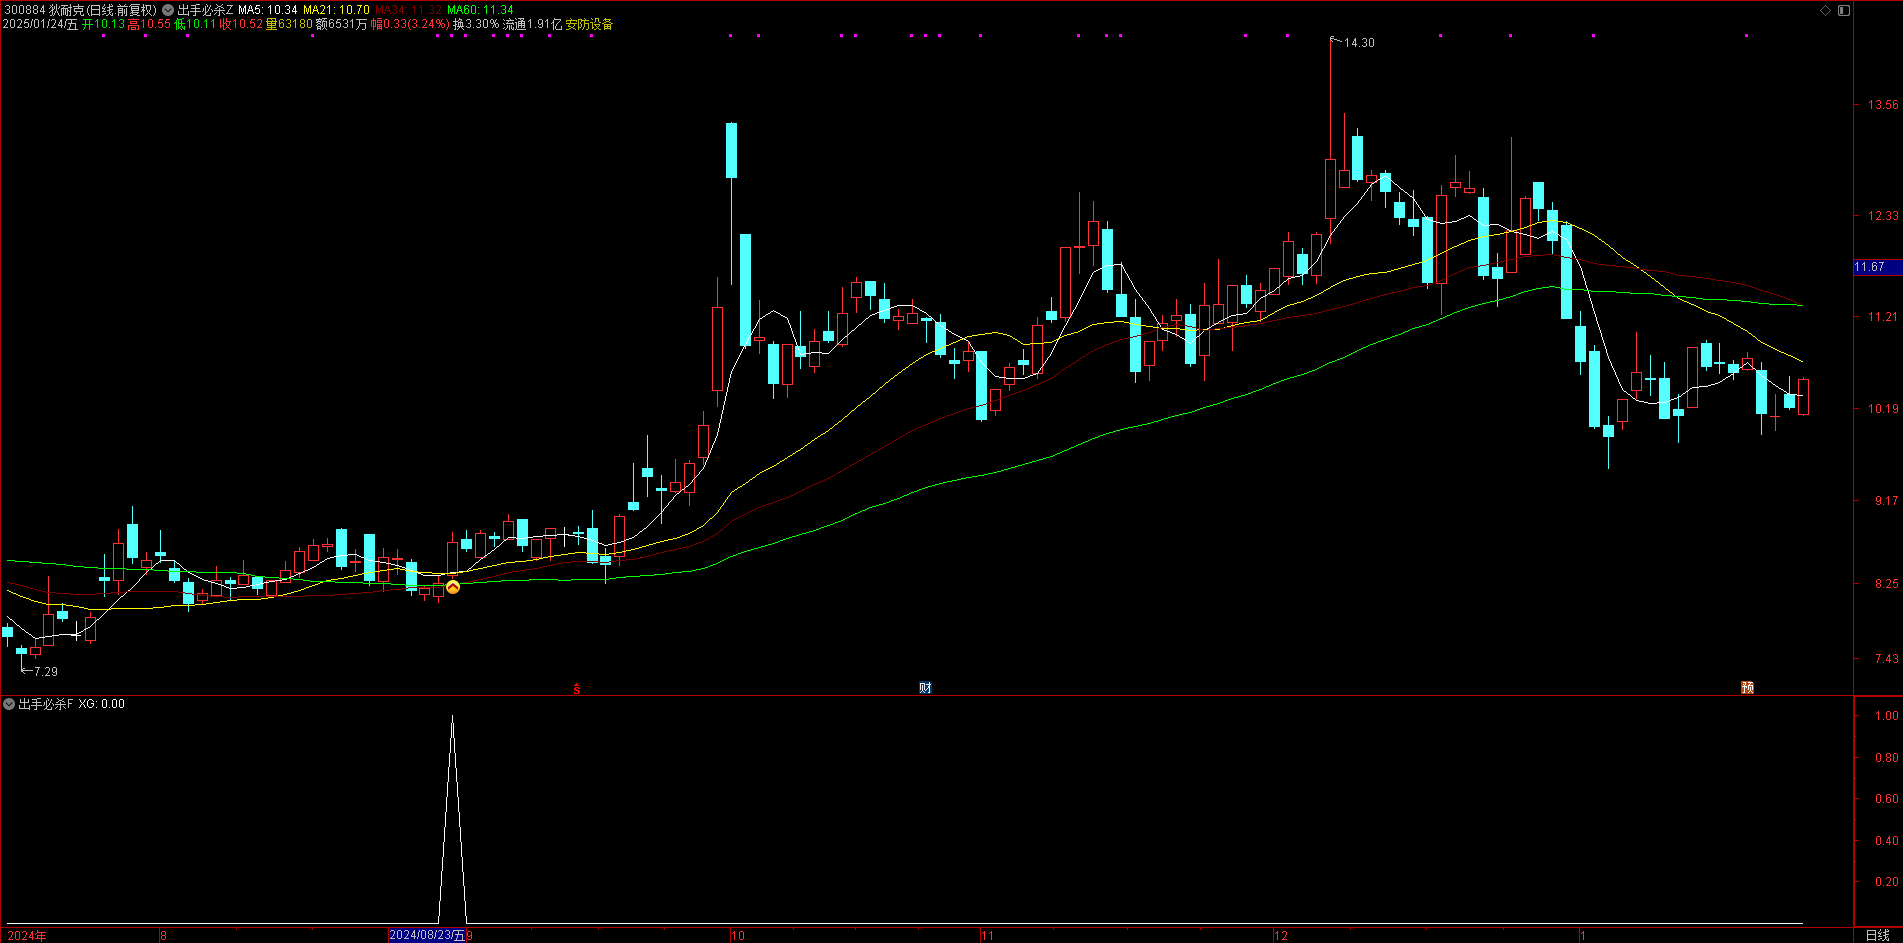The width and height of the screenshot is (1903, 943).
Task: Click the 9.17 price axis value
Action: 1886,501
